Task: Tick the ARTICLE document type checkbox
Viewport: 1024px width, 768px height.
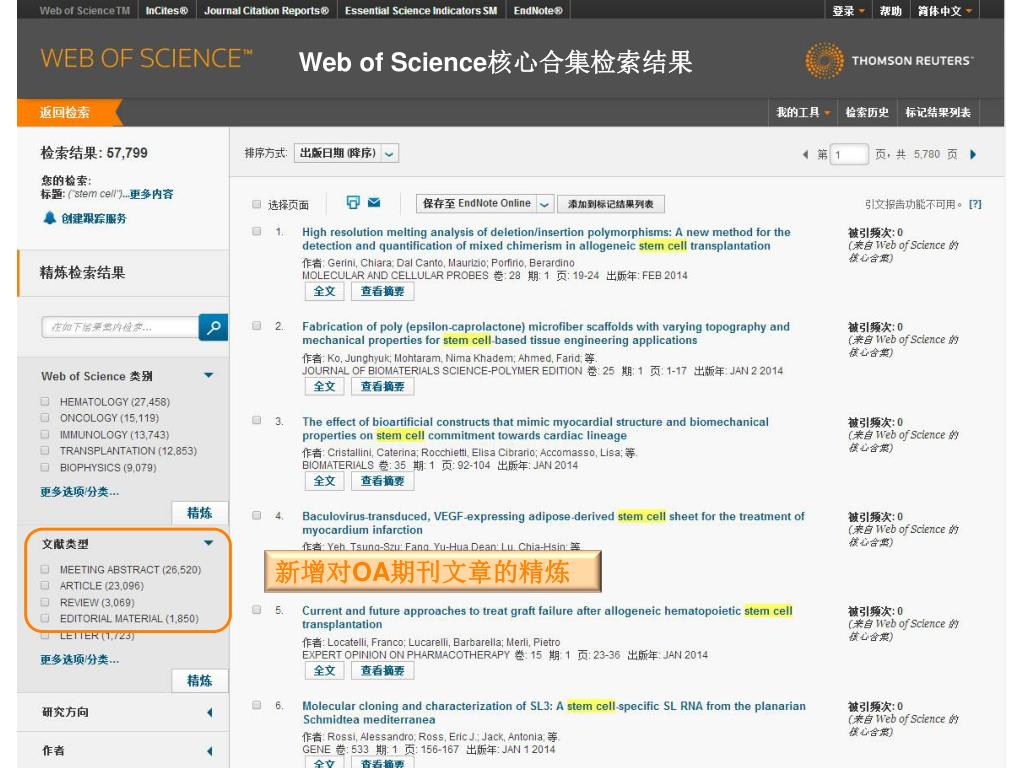Action: [x=45, y=586]
